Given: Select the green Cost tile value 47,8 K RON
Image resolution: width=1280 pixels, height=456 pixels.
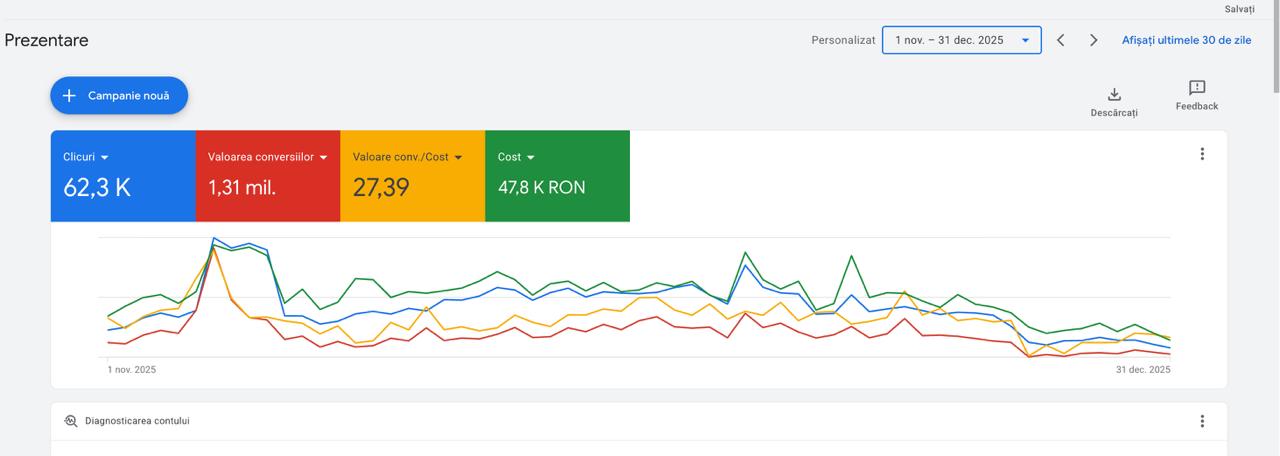Looking at the screenshot, I should tap(541, 187).
